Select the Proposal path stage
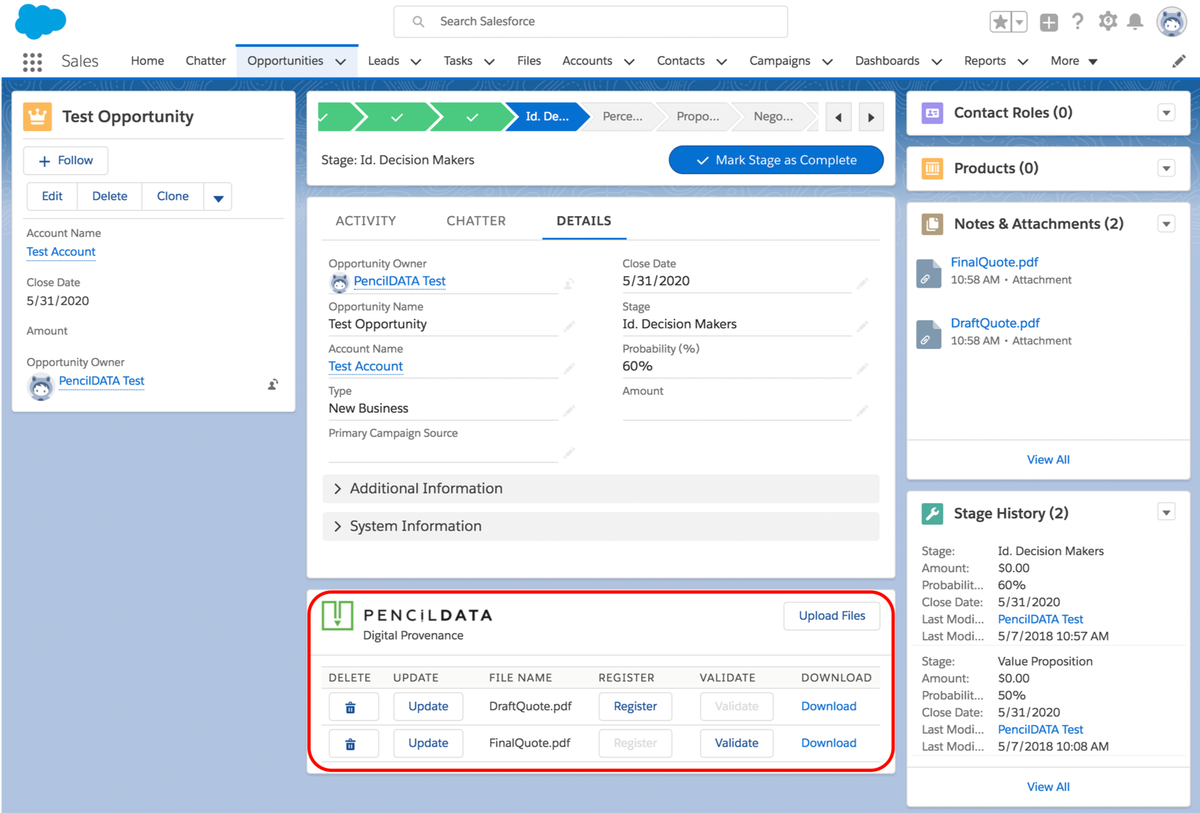 [x=697, y=117]
